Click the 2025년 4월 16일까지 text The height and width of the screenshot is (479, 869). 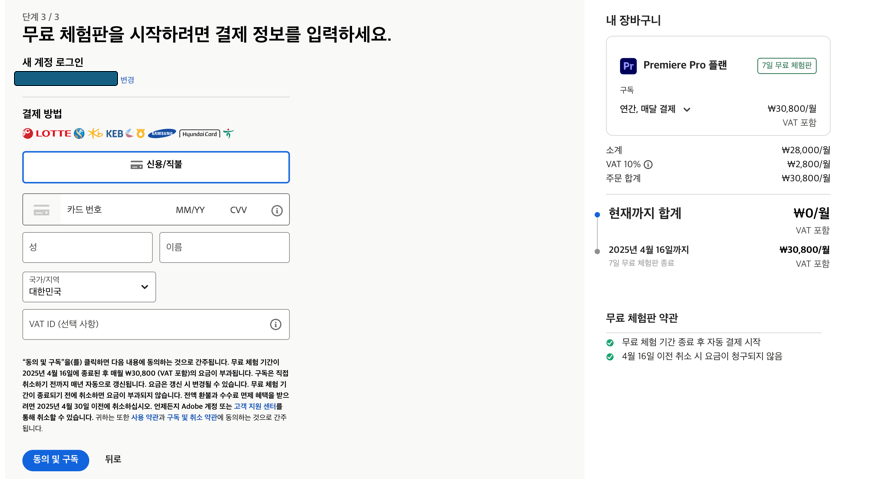[x=648, y=250]
